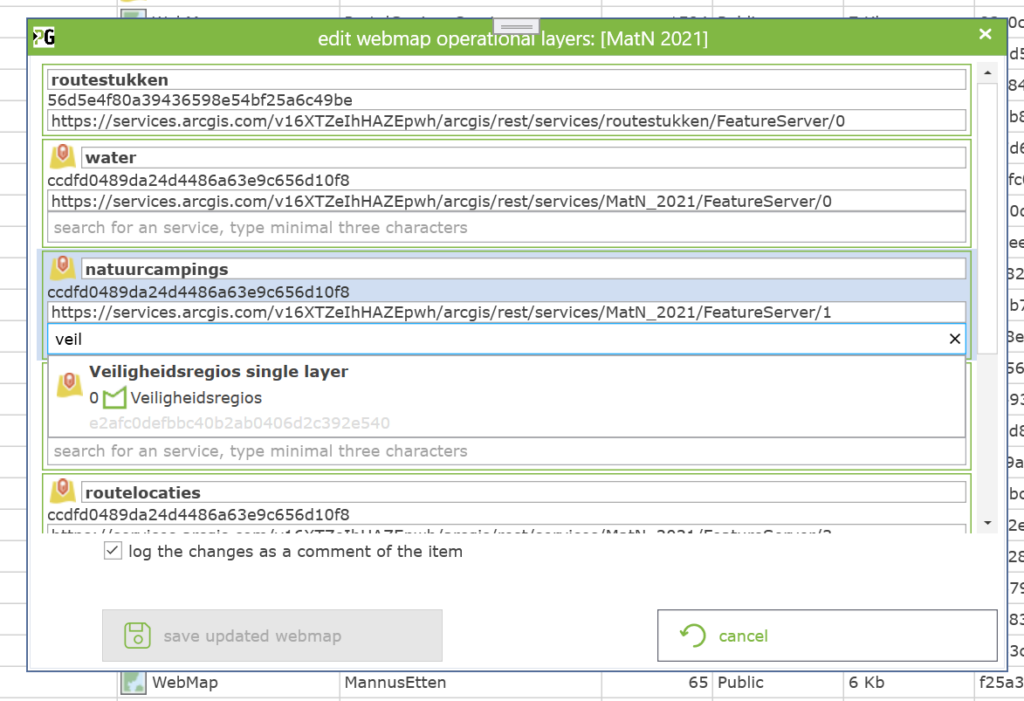Click scrollbar down arrow in layers list
Screen dimensions: 1024x701
click(987, 523)
